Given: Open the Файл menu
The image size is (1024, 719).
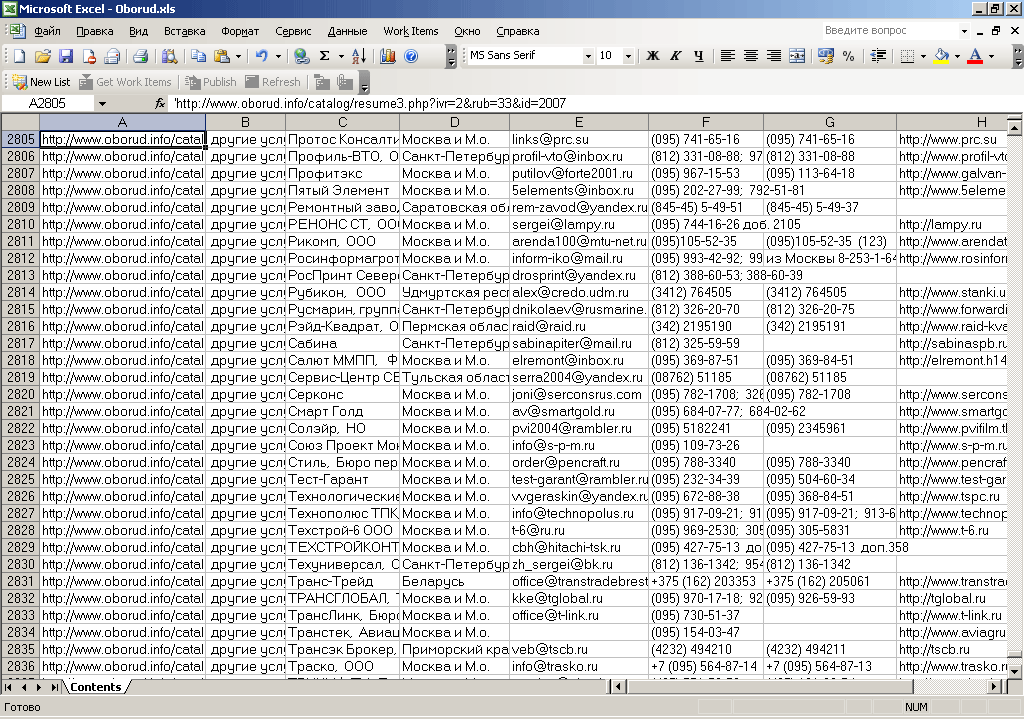Looking at the screenshot, I should click(47, 31).
